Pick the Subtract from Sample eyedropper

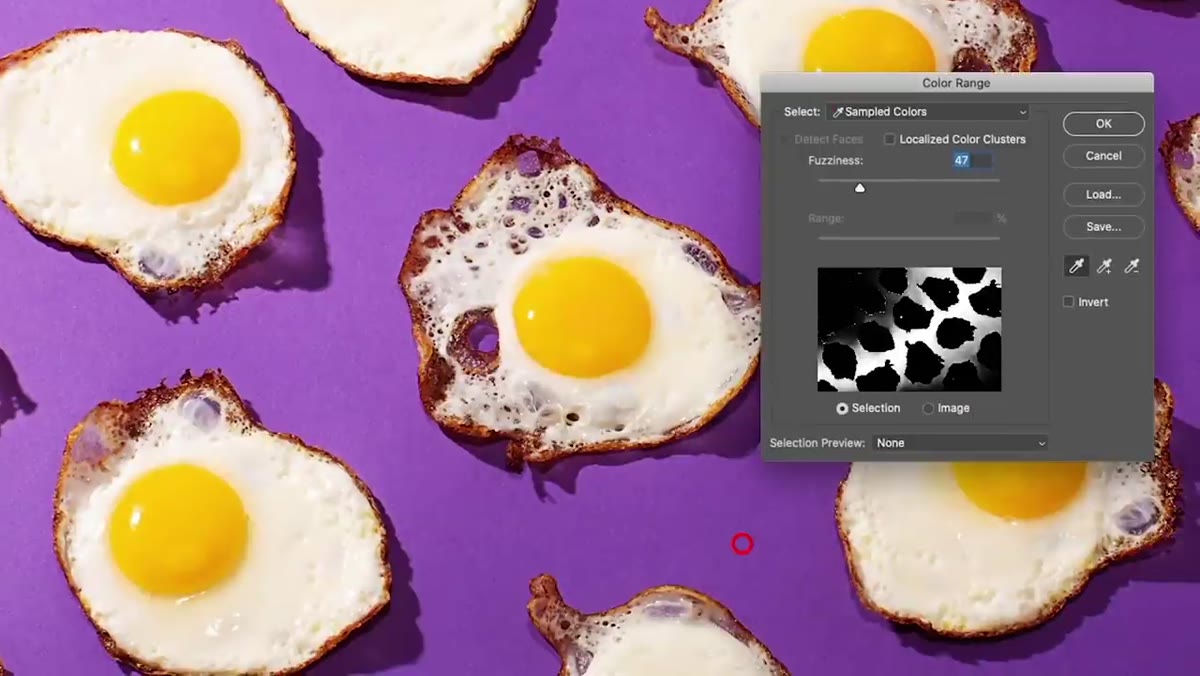coord(1132,266)
